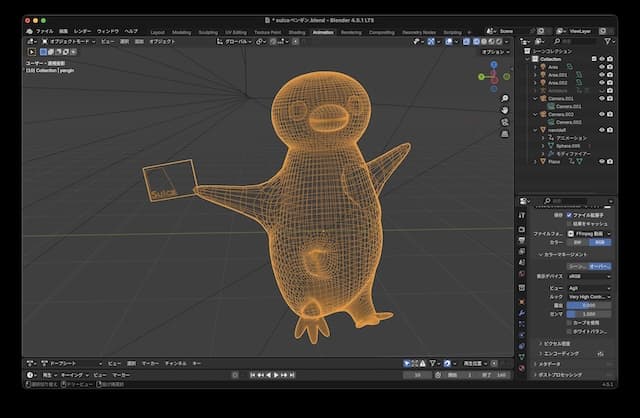The width and height of the screenshot is (640, 418).
Task: Enable the ファイル拡張子 checkbox
Action: (x=570, y=214)
